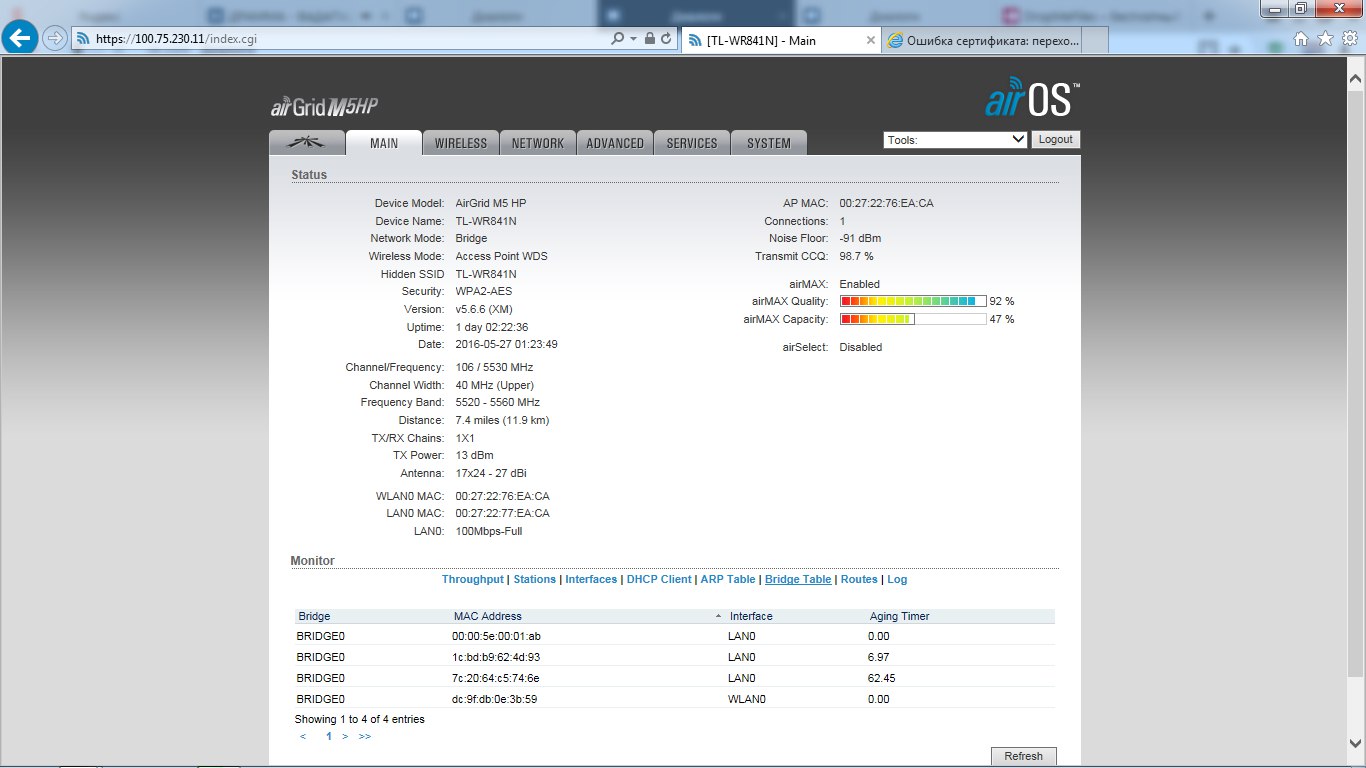Image resolution: width=1366 pixels, height=768 pixels.
Task: Open the Favorites star icon
Action: tap(1325, 38)
